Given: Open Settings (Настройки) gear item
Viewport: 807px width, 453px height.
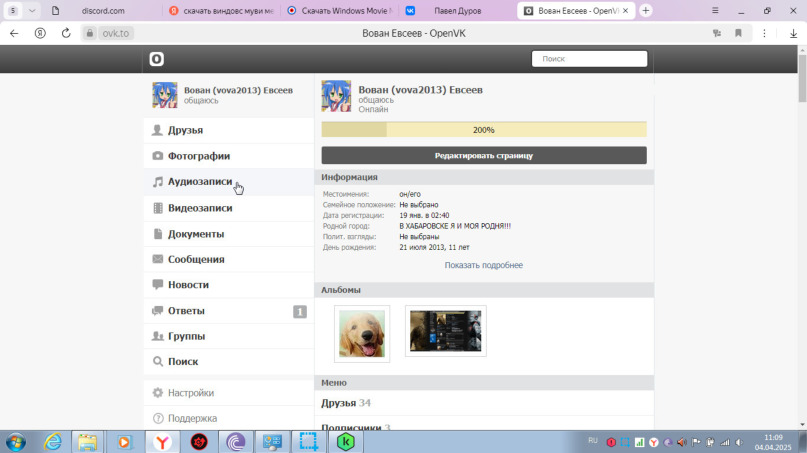Looking at the screenshot, I should [x=190, y=393].
